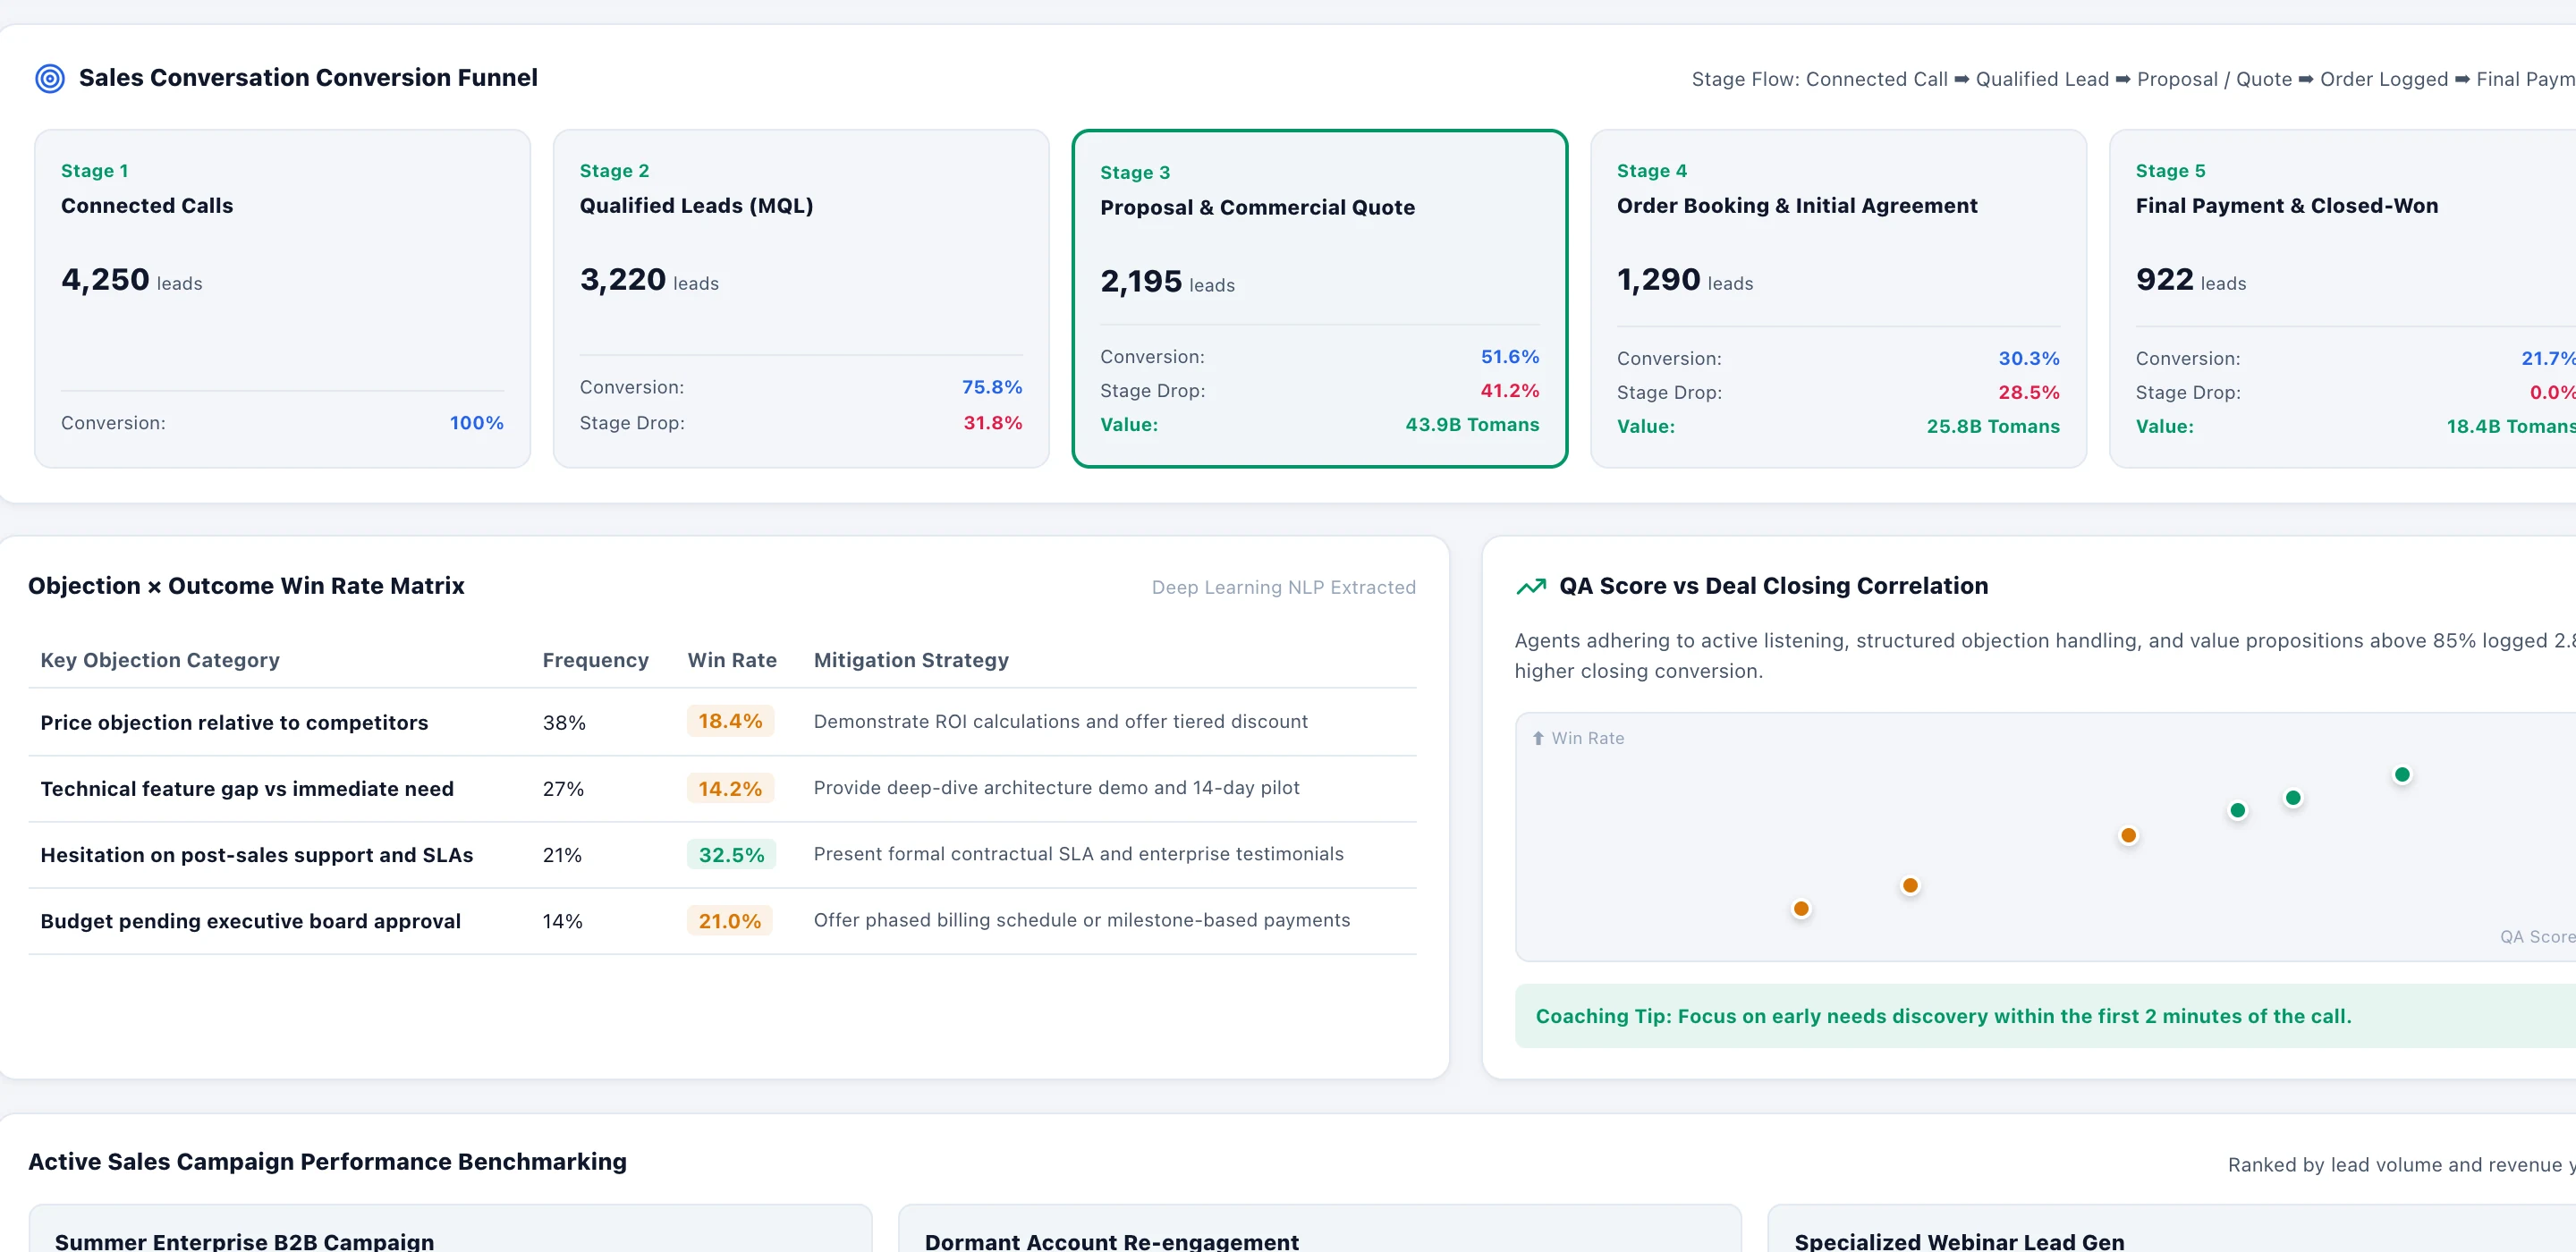Click the 43.9B Tomans value
The height and width of the screenshot is (1252, 2576).
point(1472,425)
